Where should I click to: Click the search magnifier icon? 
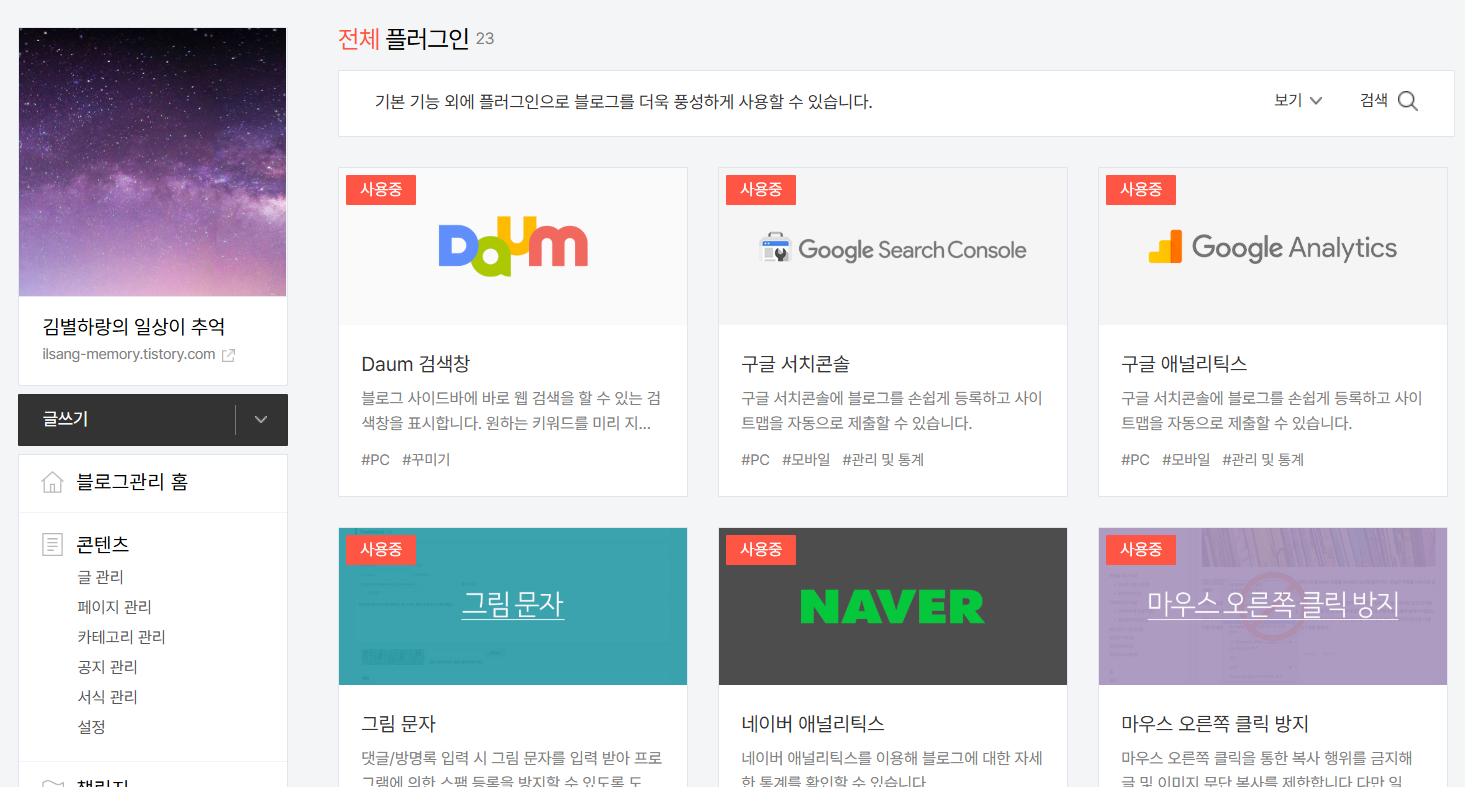pyautogui.click(x=1408, y=101)
